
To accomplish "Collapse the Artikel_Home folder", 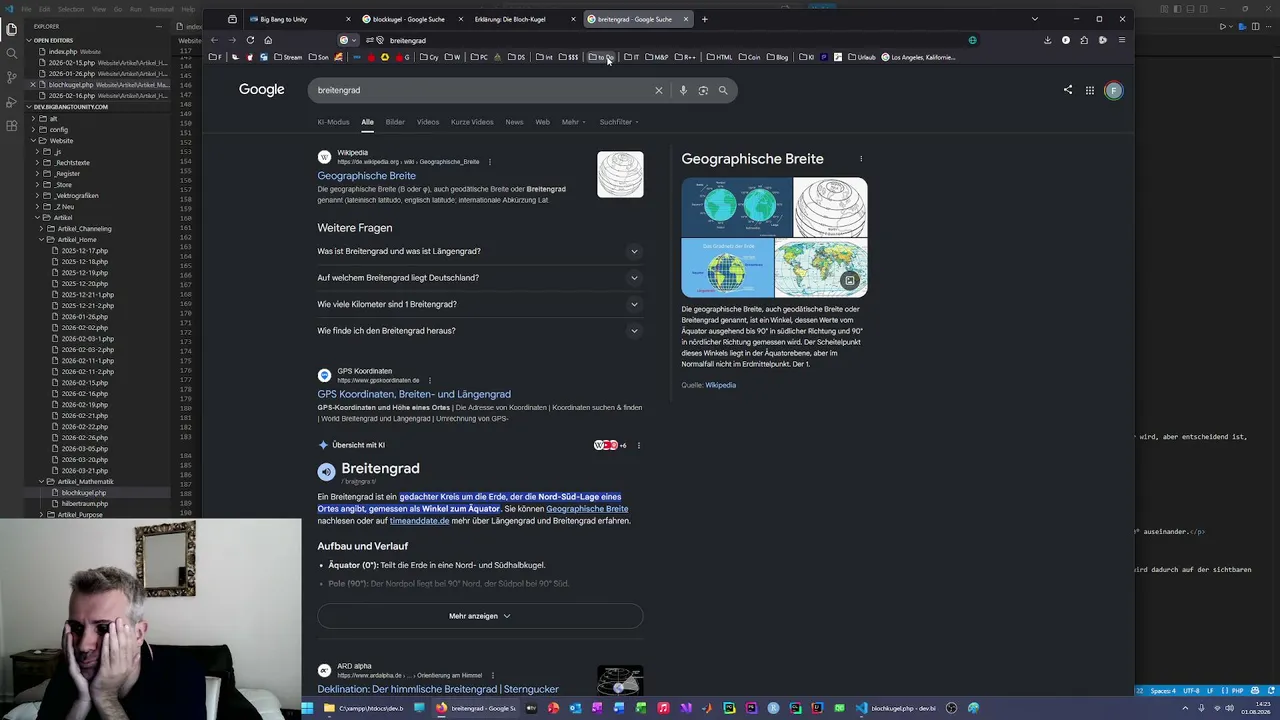I will [x=77, y=239].
